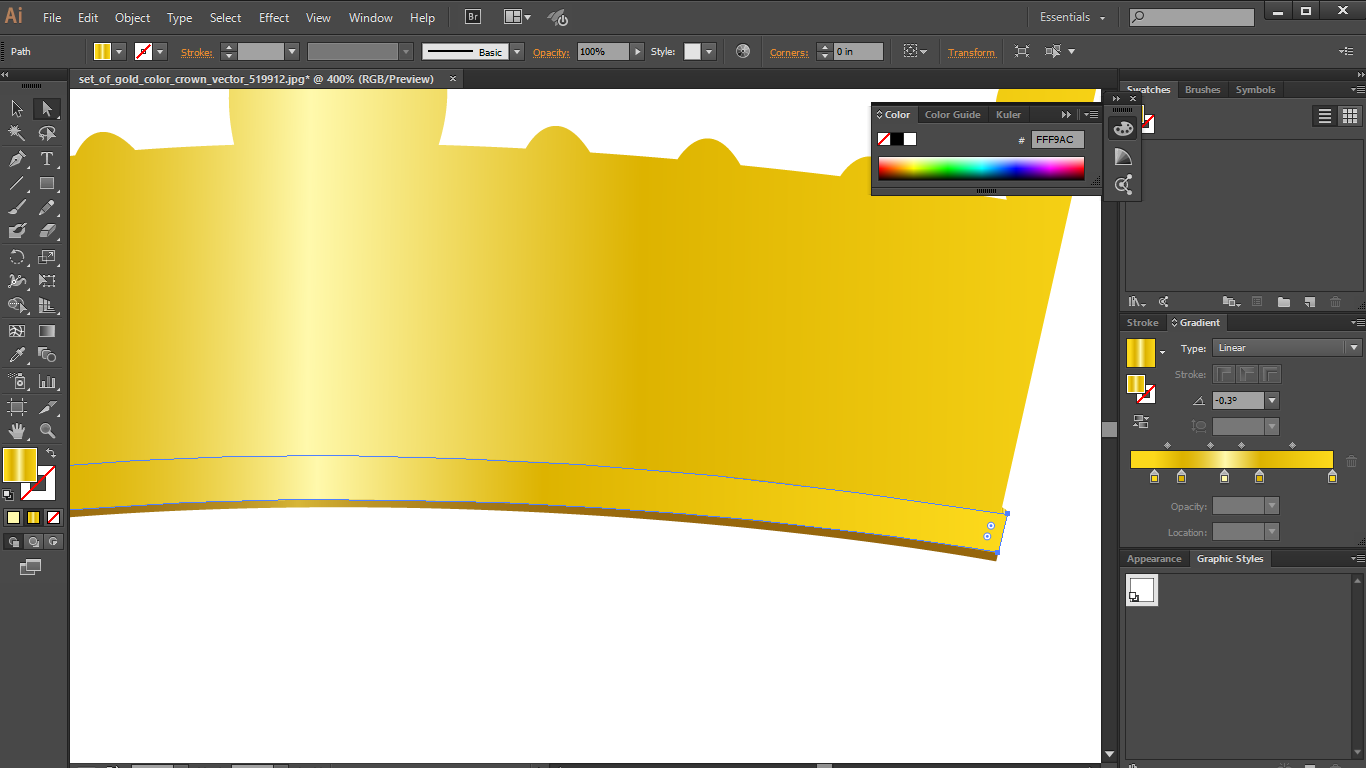Switch to the Graphic Styles tab
The height and width of the screenshot is (768, 1366).
coord(1230,559)
